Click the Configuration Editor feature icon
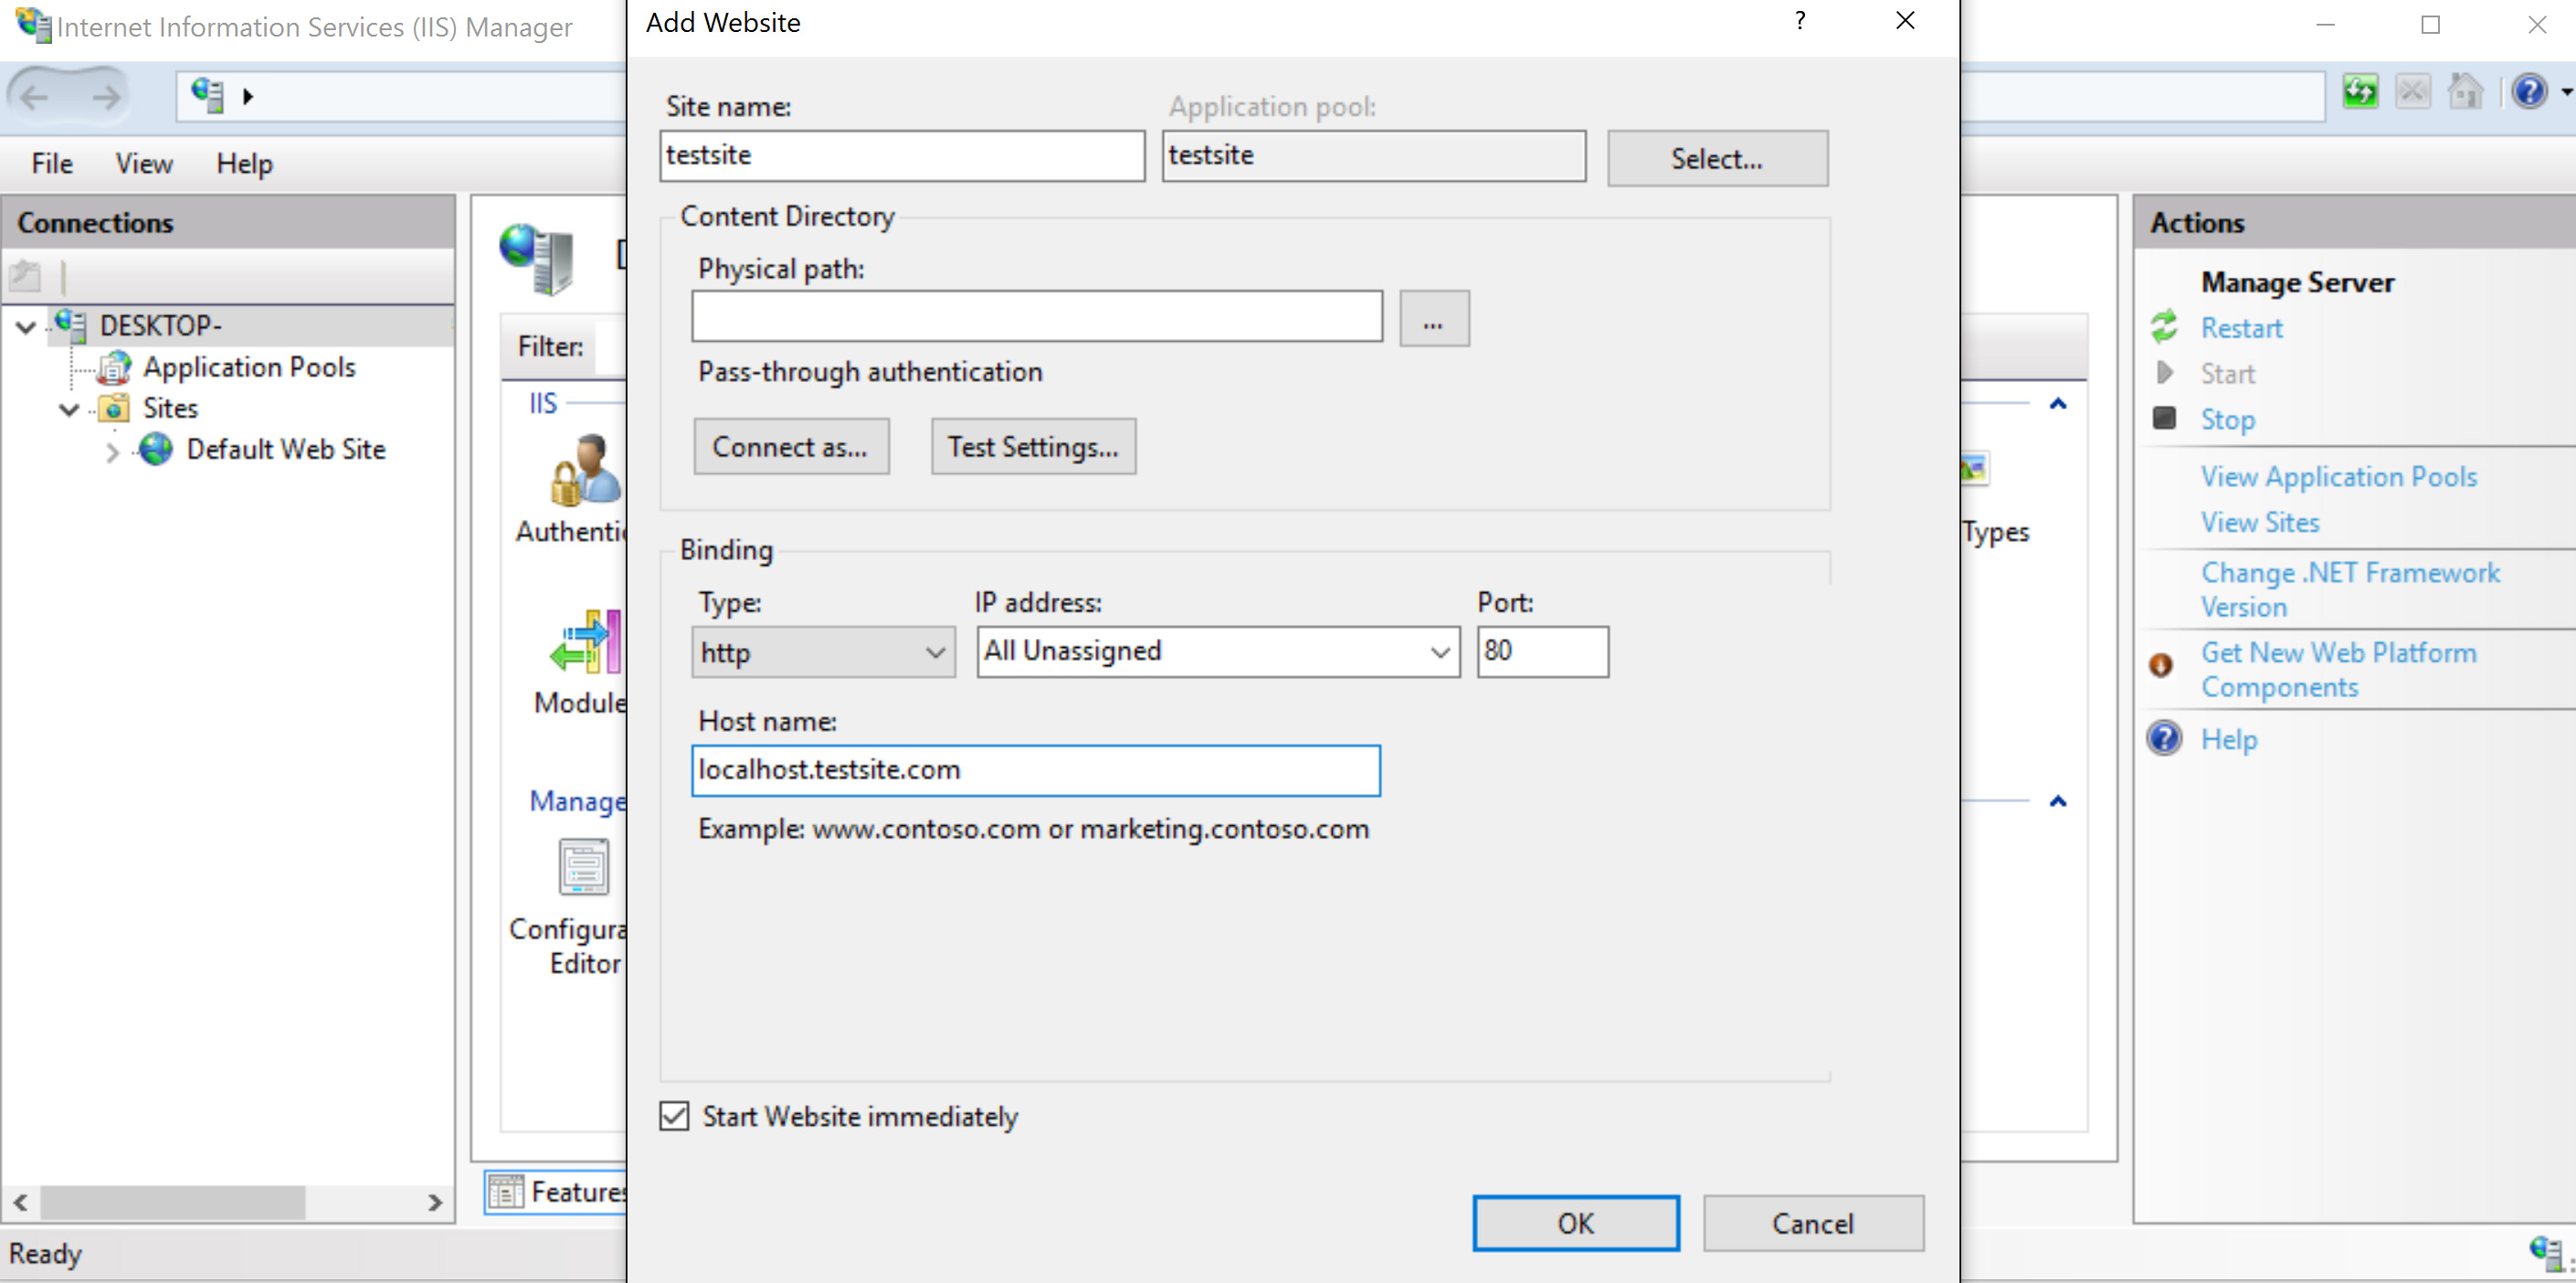This screenshot has width=2576, height=1283. tap(583, 867)
